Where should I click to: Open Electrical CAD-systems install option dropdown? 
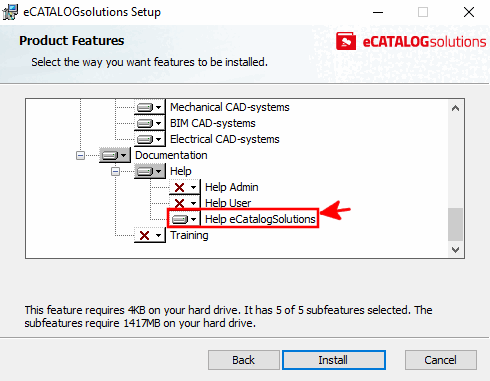tap(150, 139)
